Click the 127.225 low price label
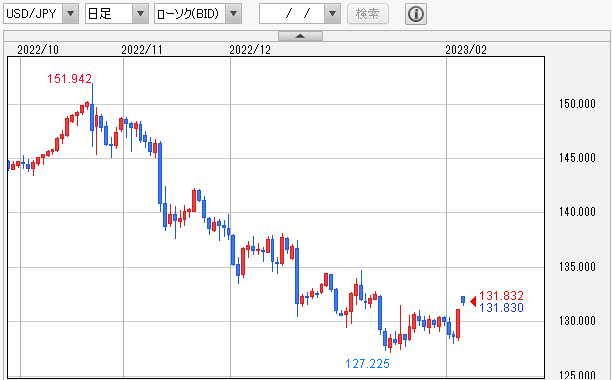Viewport: 612px width, 380px height. (367, 364)
